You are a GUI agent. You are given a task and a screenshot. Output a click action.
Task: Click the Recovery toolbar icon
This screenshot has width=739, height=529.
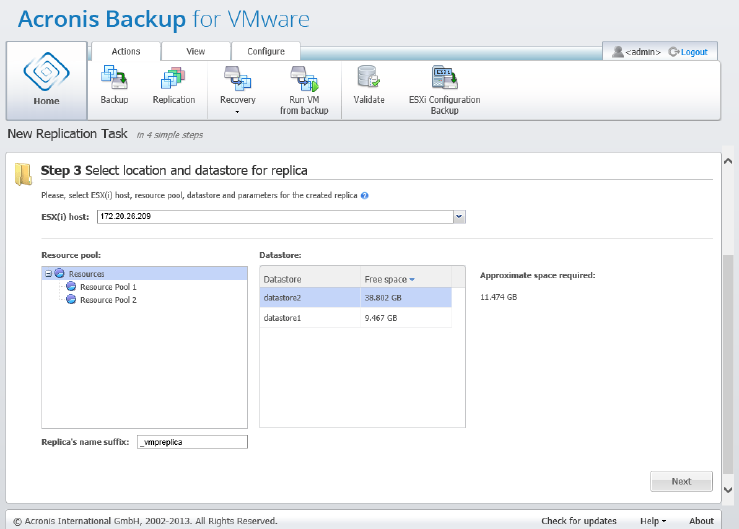coord(237,79)
